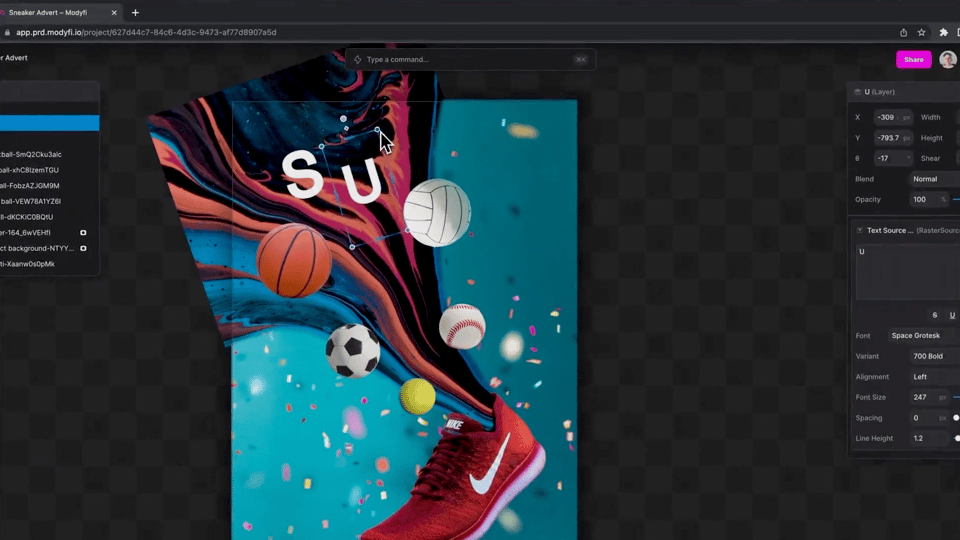Open the Alignment dropdown showing Left
This screenshot has width=960, height=540.
[x=934, y=377]
